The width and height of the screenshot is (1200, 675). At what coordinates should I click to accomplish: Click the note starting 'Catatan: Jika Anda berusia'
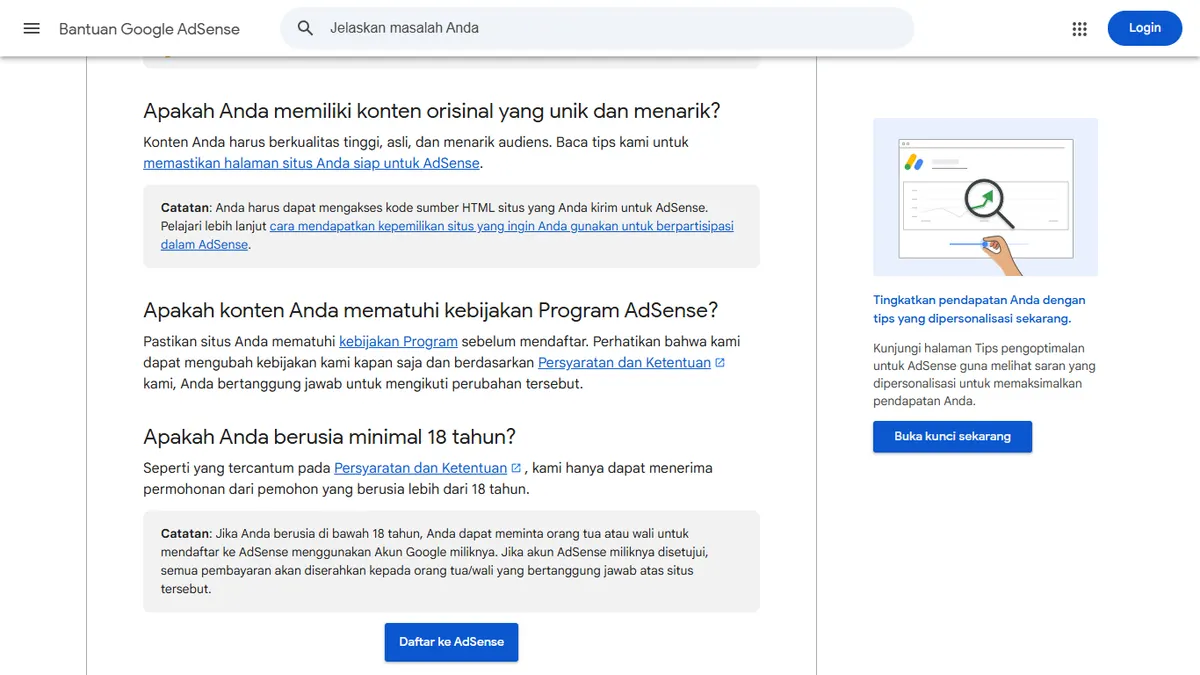451,561
